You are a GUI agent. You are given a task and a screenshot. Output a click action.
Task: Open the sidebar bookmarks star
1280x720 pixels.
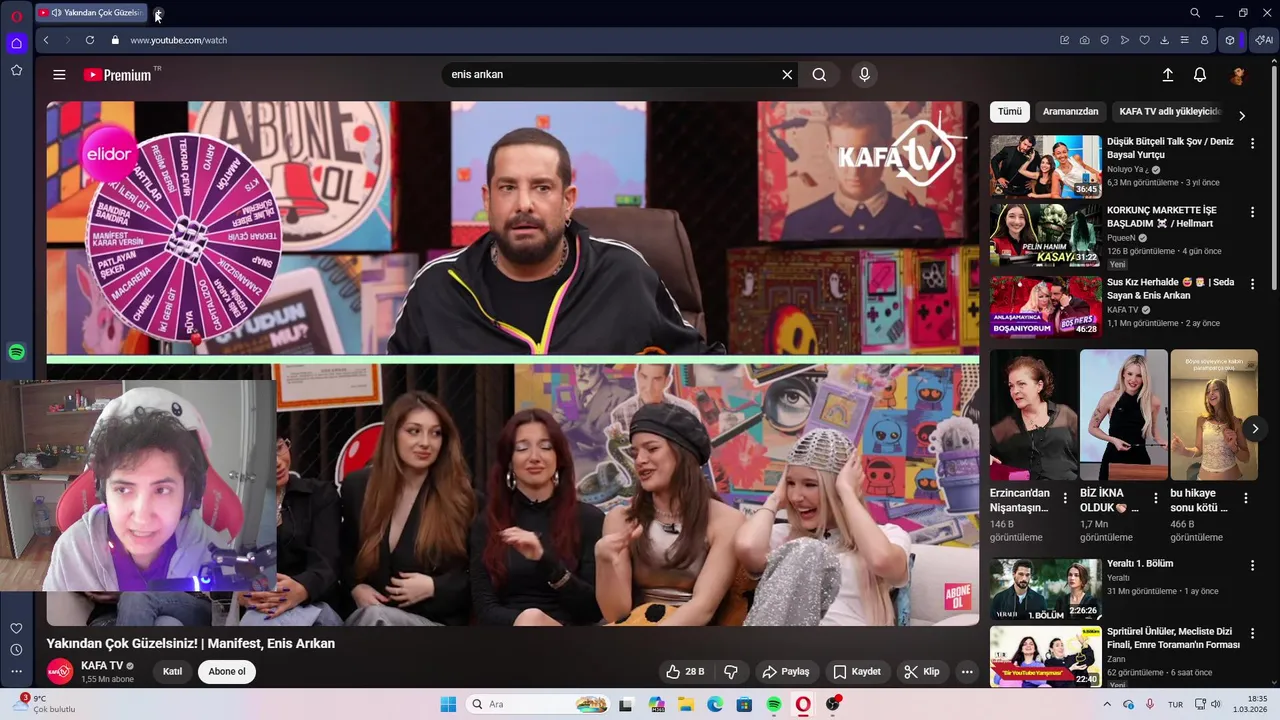click(x=16, y=70)
